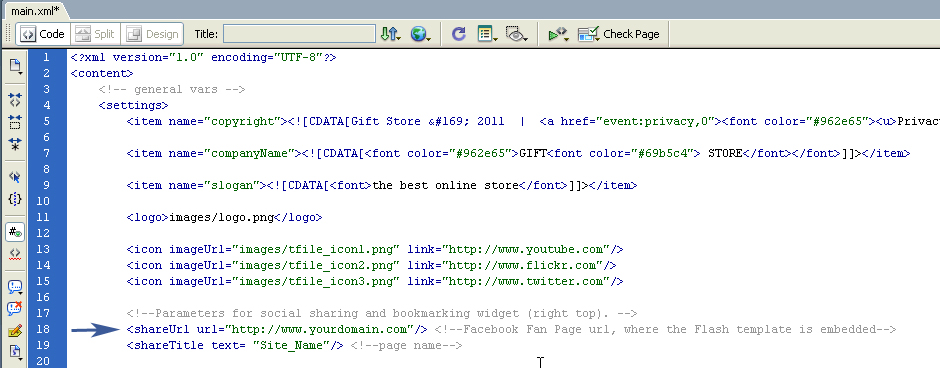Click the Collapse Selection icon

(x=16, y=122)
